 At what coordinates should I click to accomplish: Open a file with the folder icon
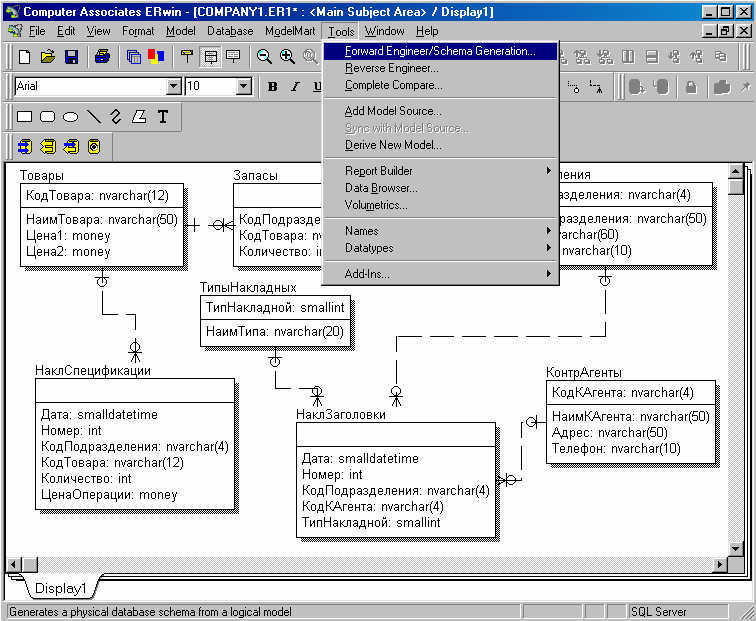tap(47, 57)
